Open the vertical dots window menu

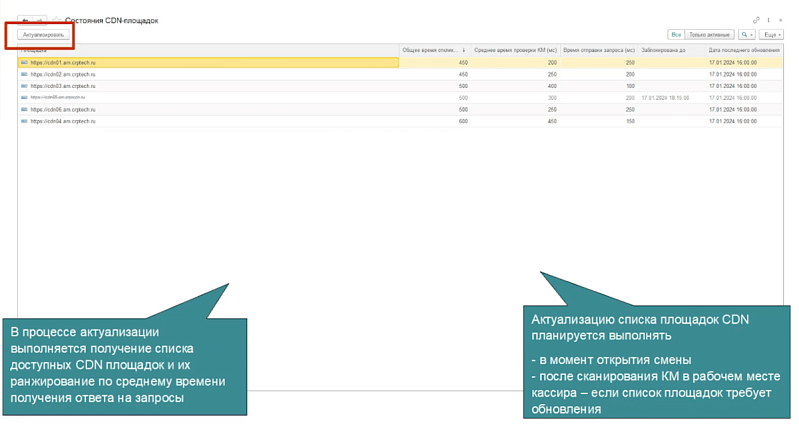pos(768,20)
